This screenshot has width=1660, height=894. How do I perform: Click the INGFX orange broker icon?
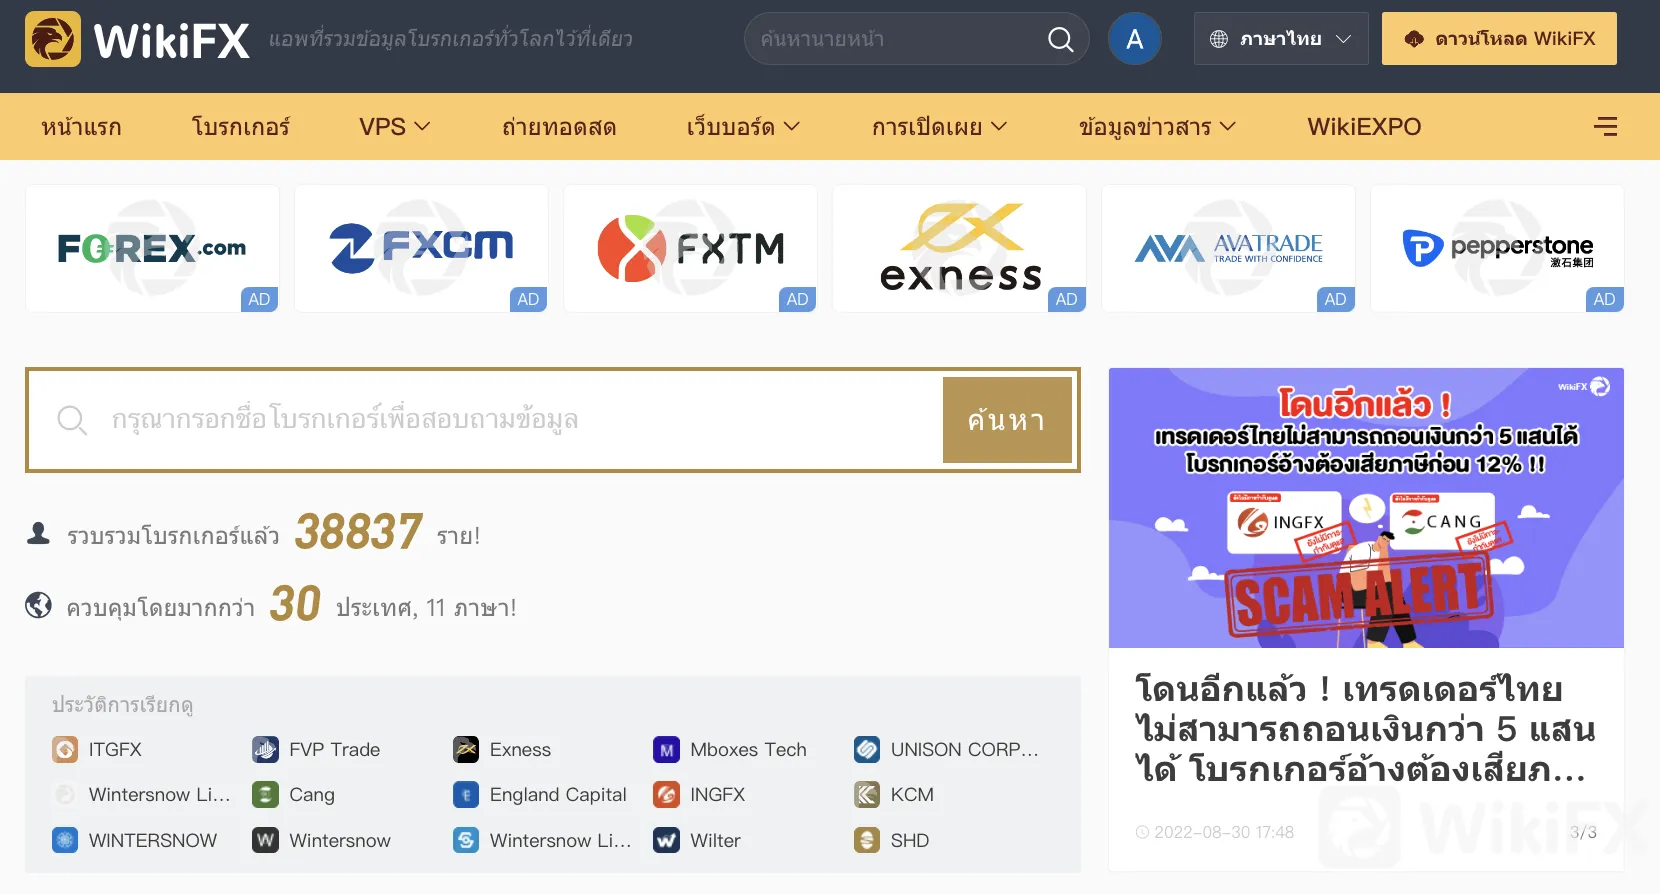666,794
